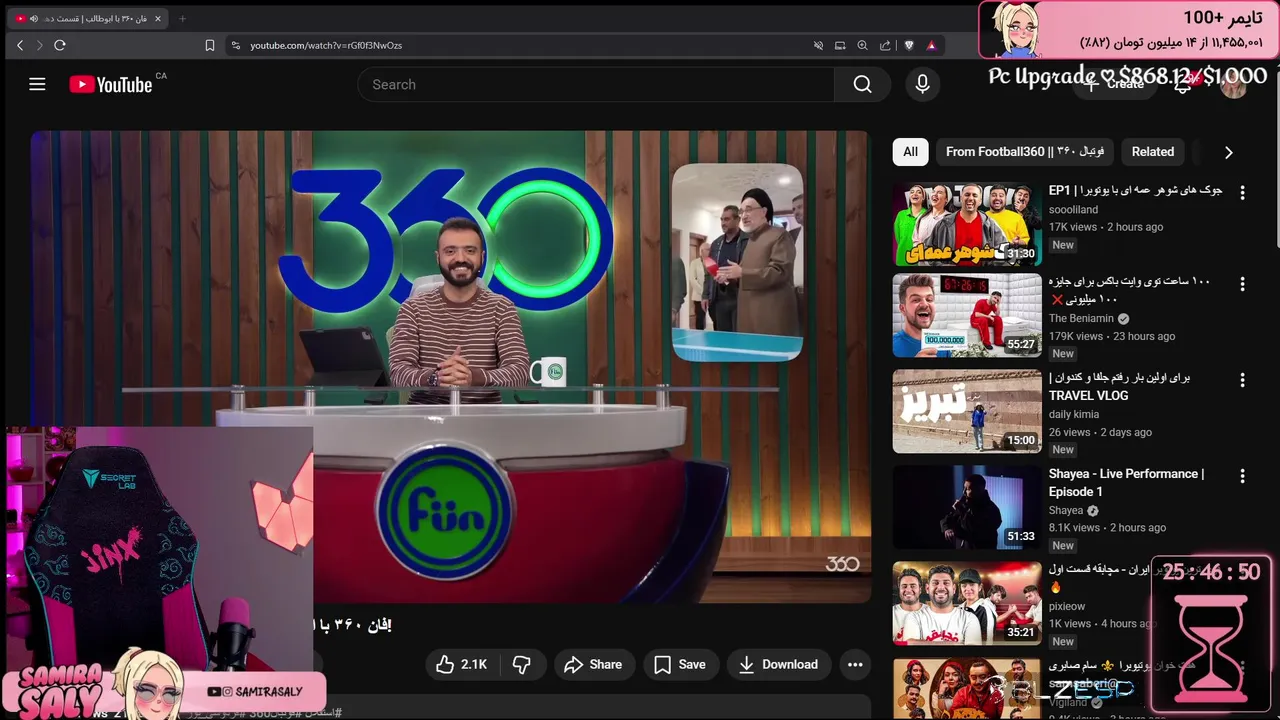Like the video (2.1K)
The width and height of the screenshot is (1280, 720).
coord(461,664)
